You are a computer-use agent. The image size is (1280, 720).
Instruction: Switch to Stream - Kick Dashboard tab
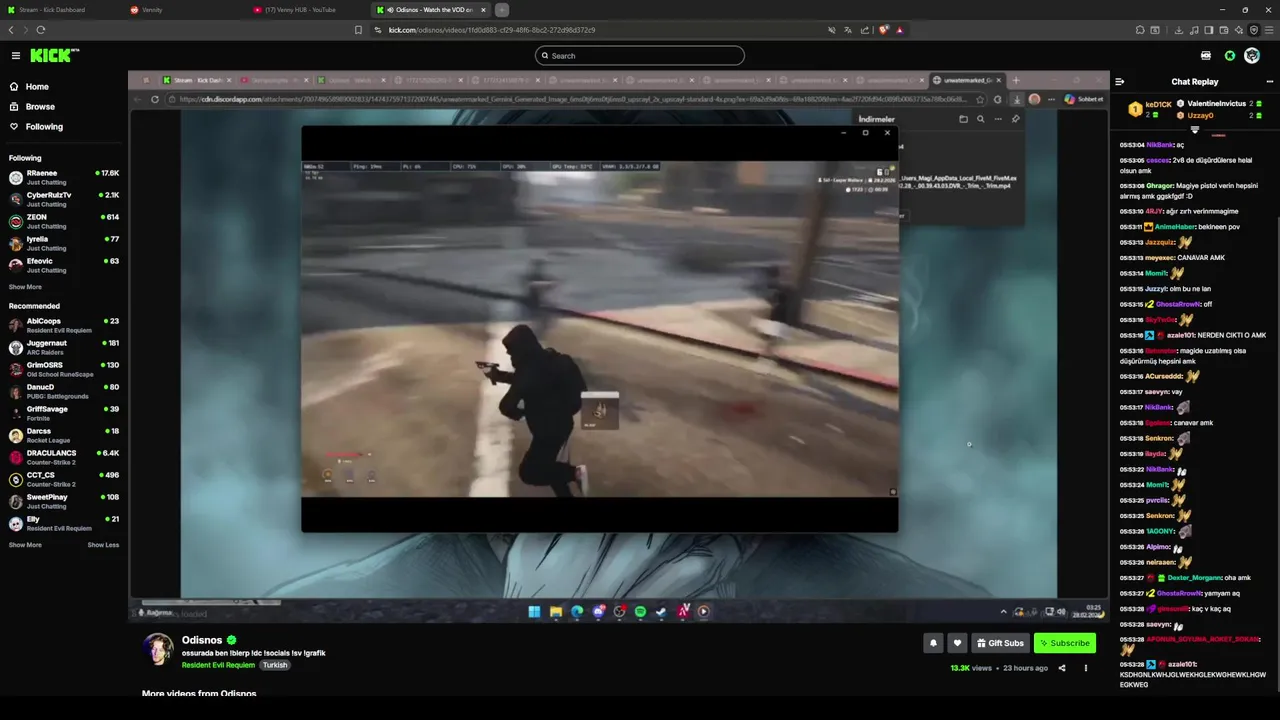tap(59, 10)
